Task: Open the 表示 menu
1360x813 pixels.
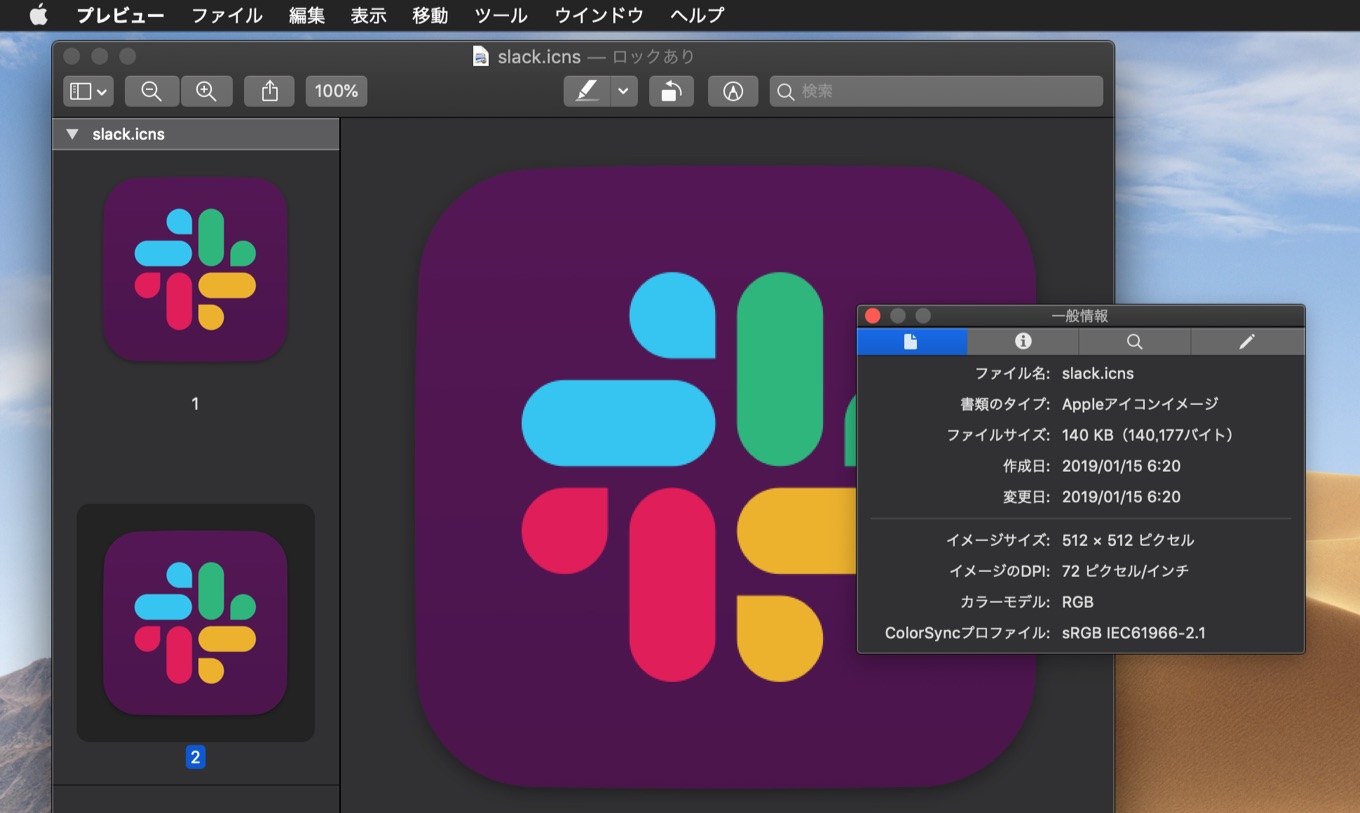Action: tap(369, 15)
